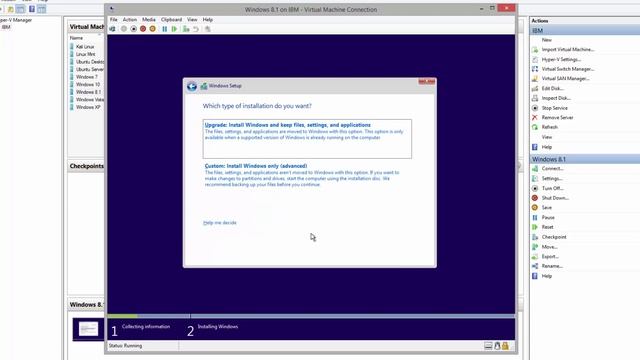640x360 pixels.
Task: Select Linux Mint virtual machine
Action: [85, 54]
